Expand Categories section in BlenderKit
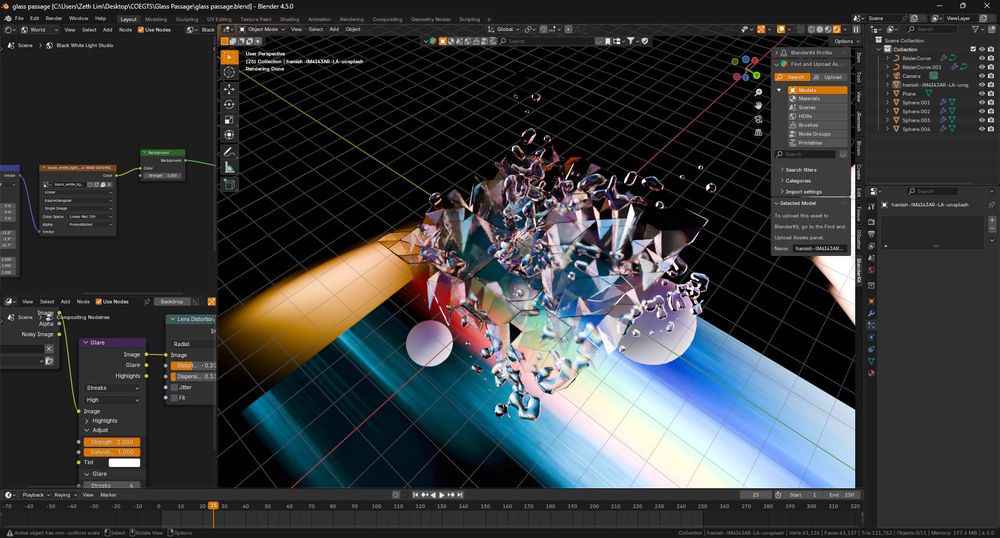This screenshot has height=538, width=1000. (x=798, y=180)
